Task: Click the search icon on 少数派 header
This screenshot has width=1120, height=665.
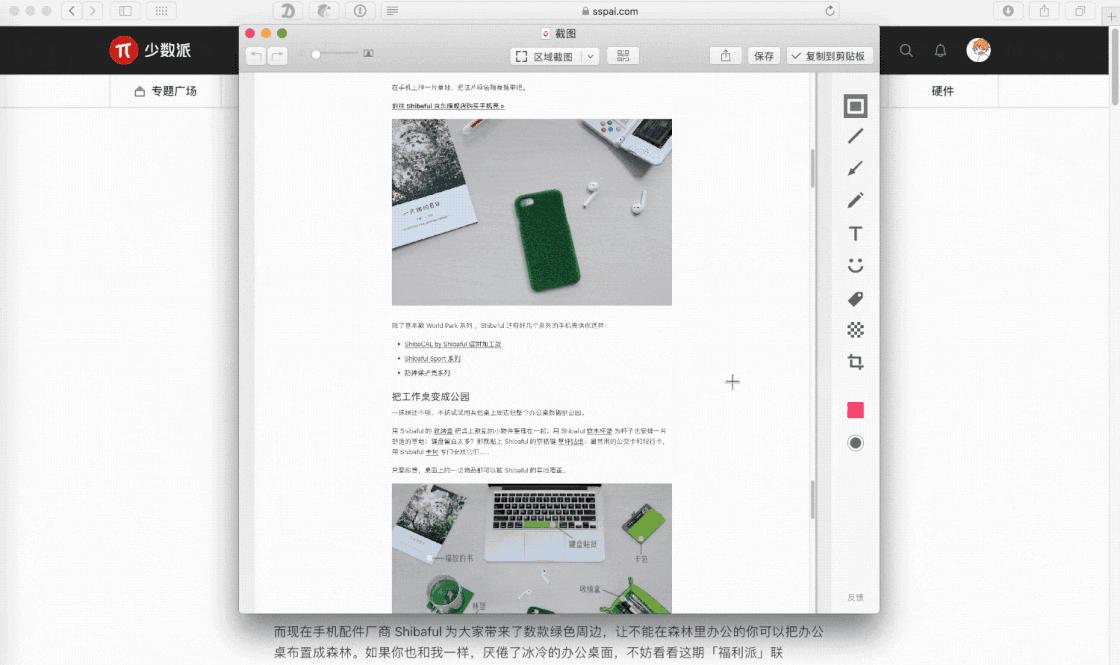Action: [906, 50]
